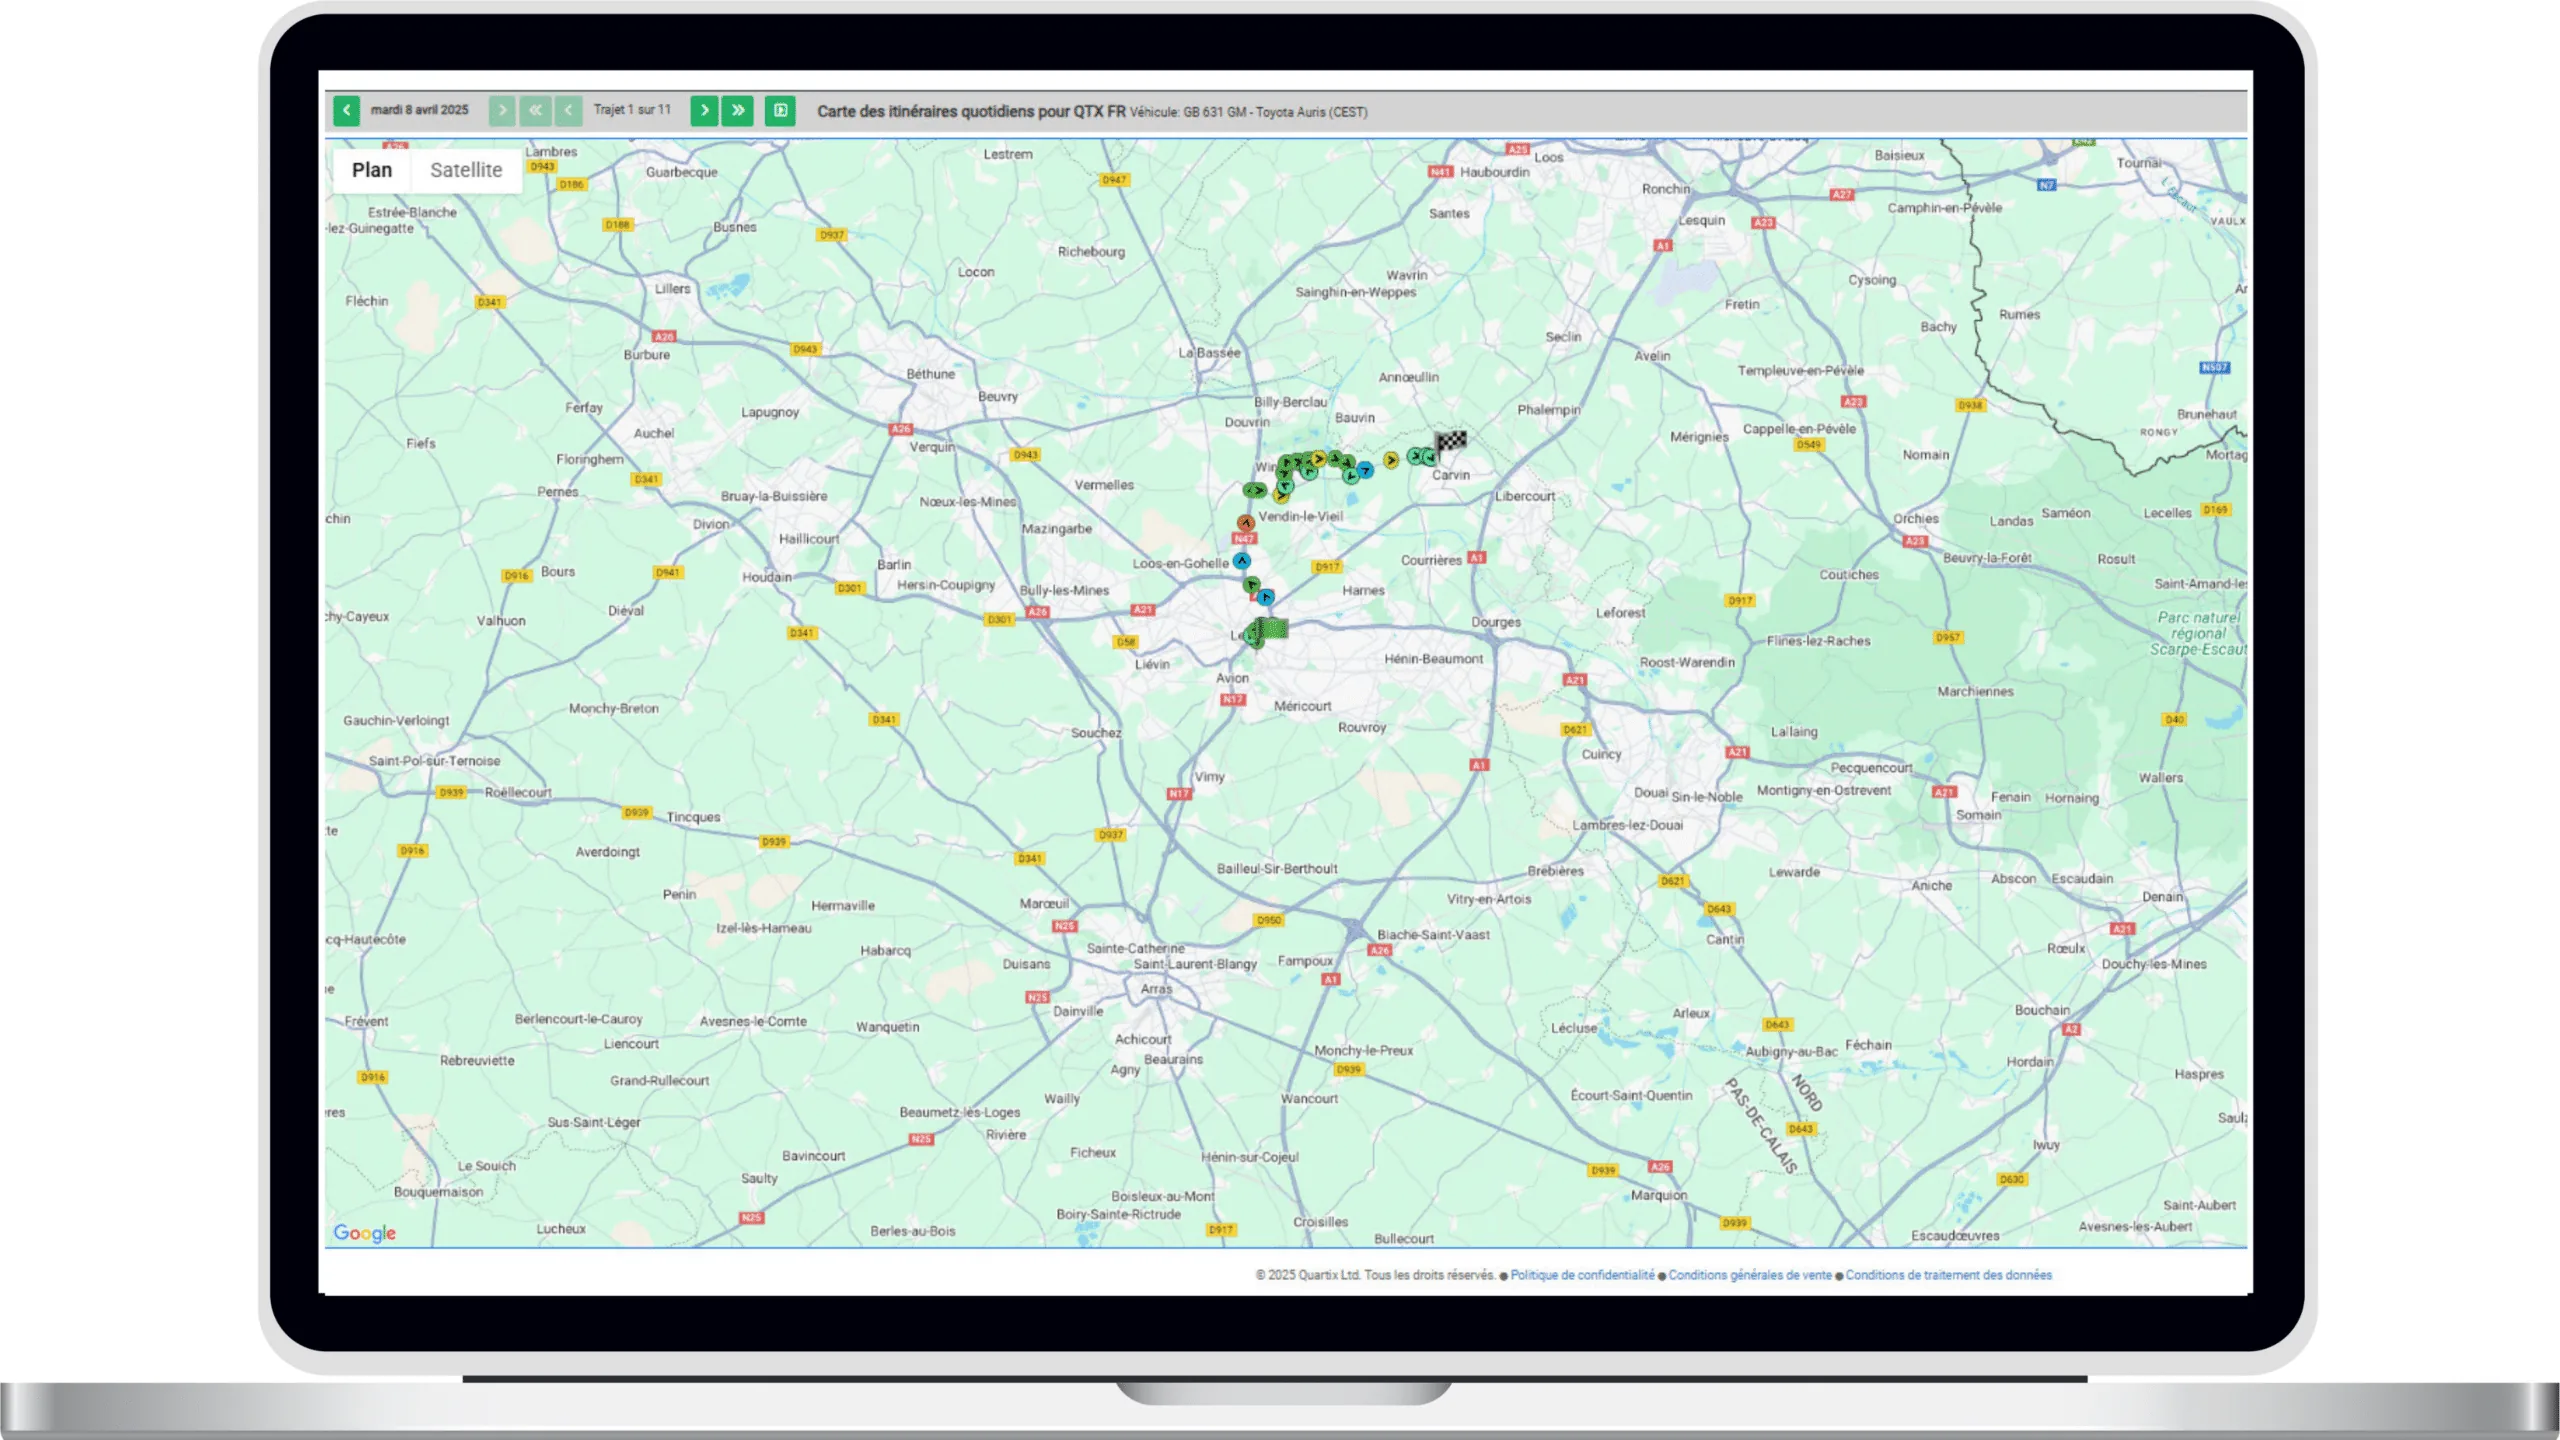Click the Lillers label on the map
The image size is (2560, 1440).
(672, 289)
